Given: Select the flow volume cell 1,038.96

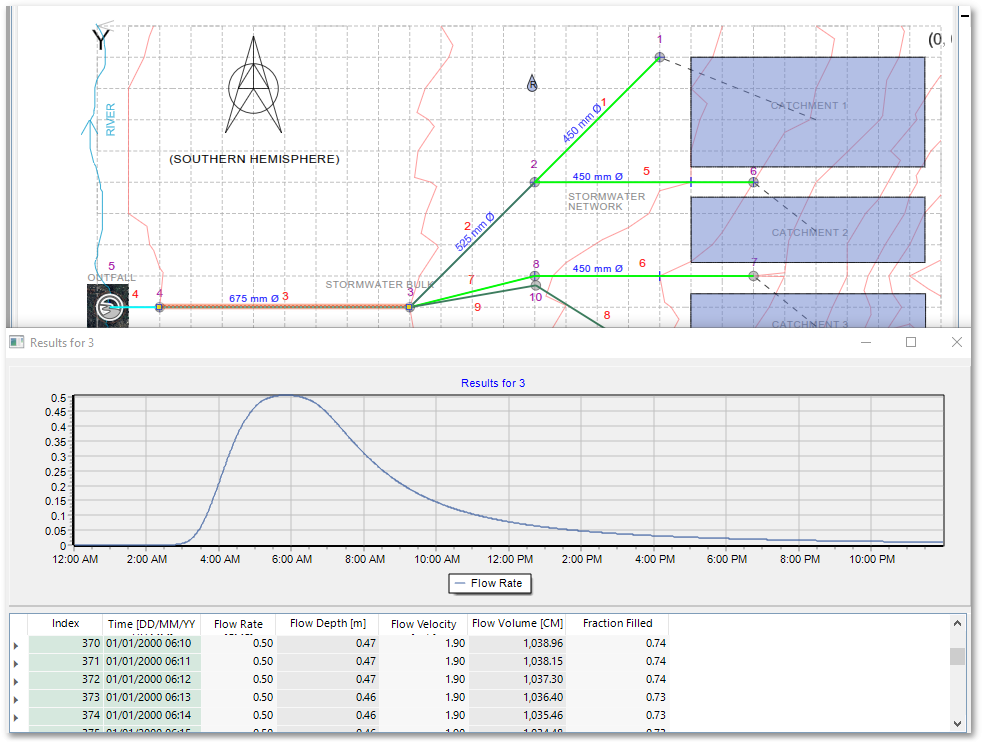Looking at the screenshot, I should [517, 643].
